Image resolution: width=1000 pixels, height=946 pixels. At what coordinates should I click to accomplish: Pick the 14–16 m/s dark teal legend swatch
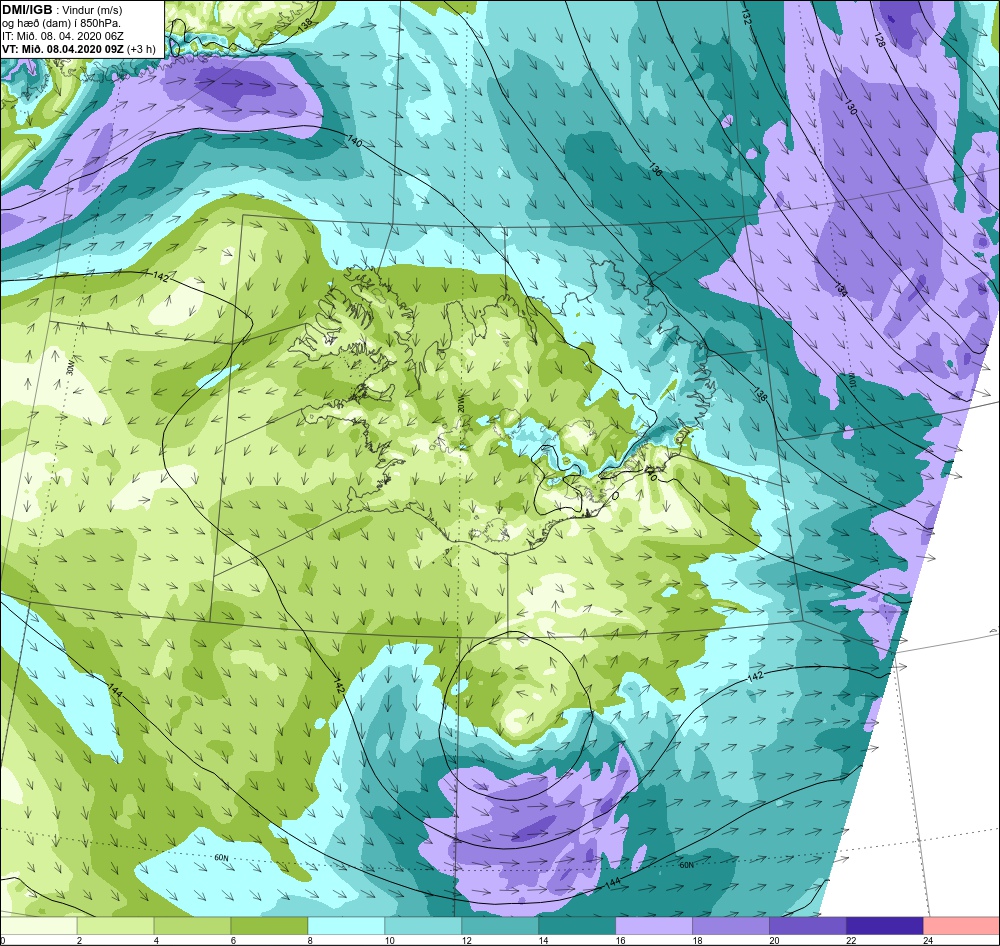pyautogui.click(x=577, y=925)
